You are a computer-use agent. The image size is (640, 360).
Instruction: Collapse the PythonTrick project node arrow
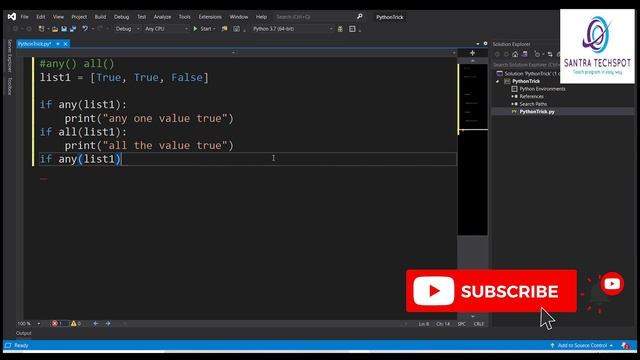498,81
